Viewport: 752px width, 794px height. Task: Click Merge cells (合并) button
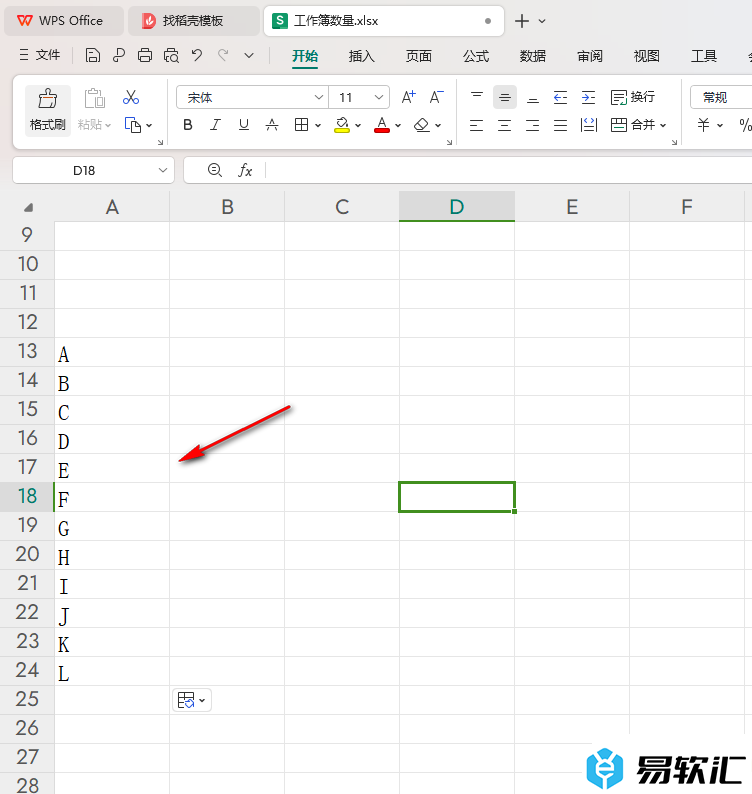click(633, 125)
